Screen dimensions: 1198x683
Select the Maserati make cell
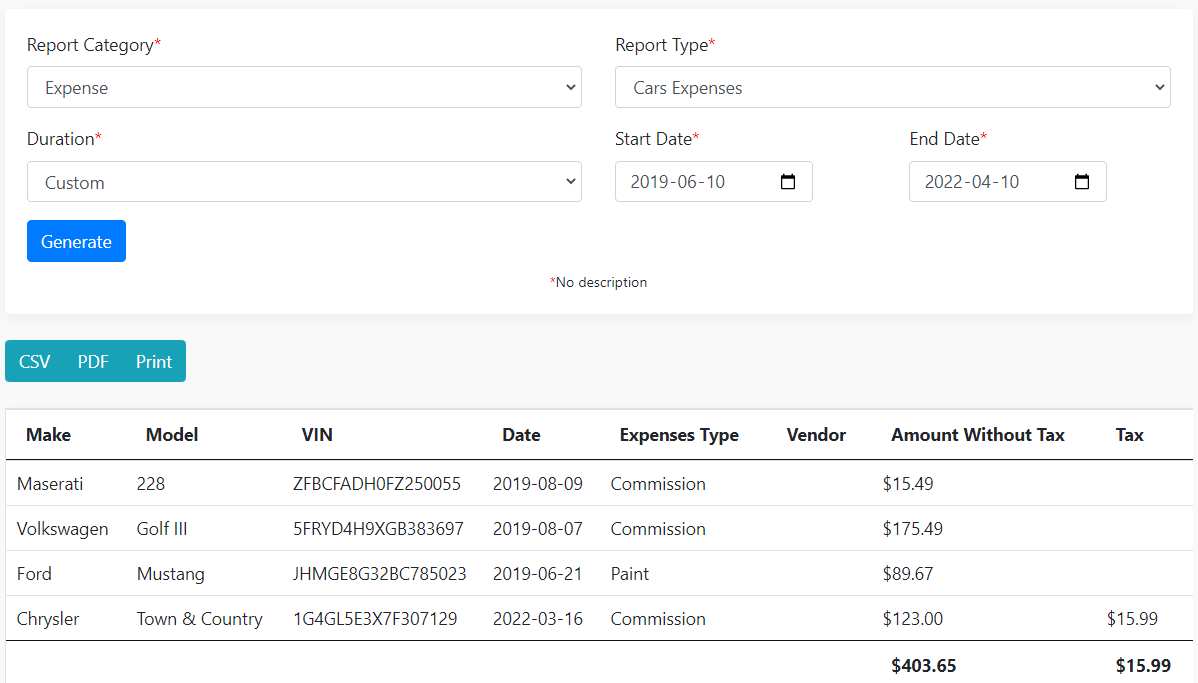pyautogui.click(x=50, y=484)
